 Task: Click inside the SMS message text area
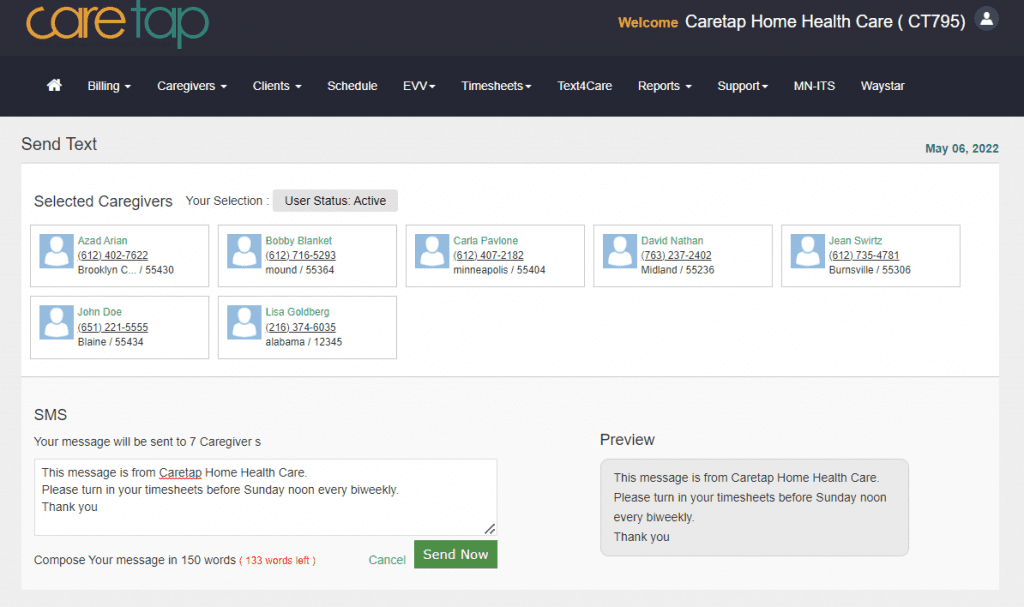[265, 497]
